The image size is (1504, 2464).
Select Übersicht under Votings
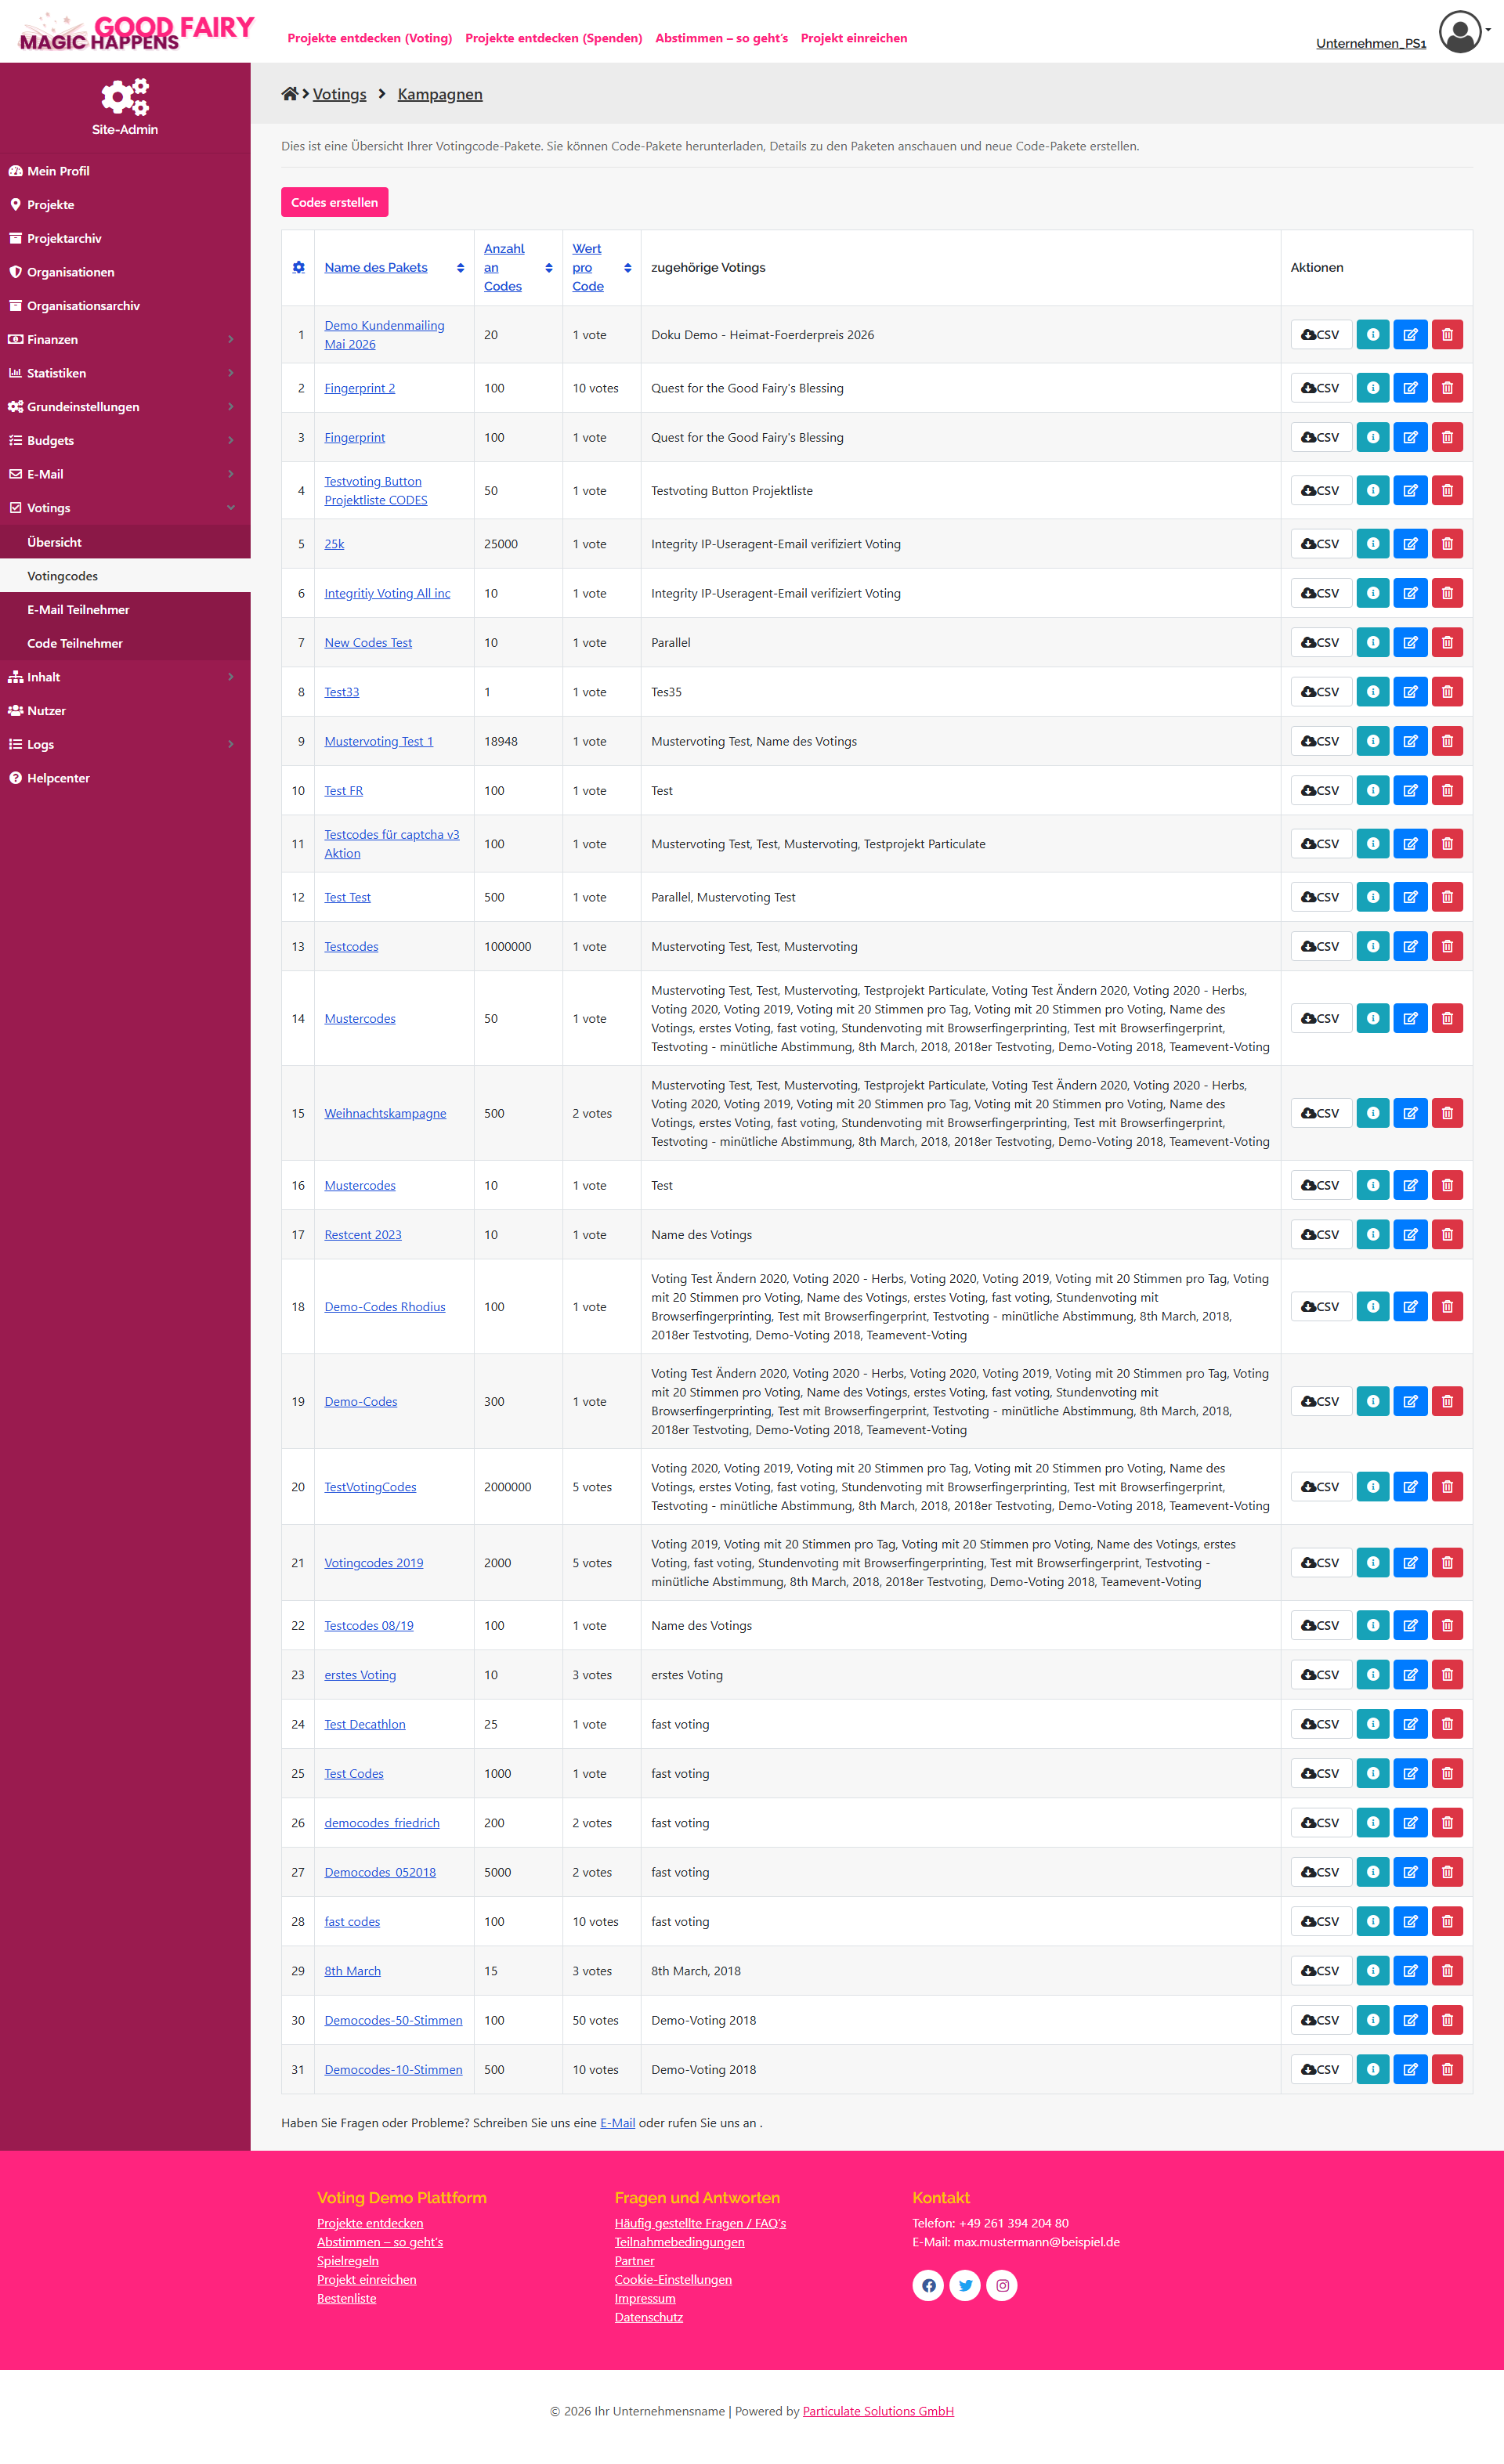click(x=125, y=542)
